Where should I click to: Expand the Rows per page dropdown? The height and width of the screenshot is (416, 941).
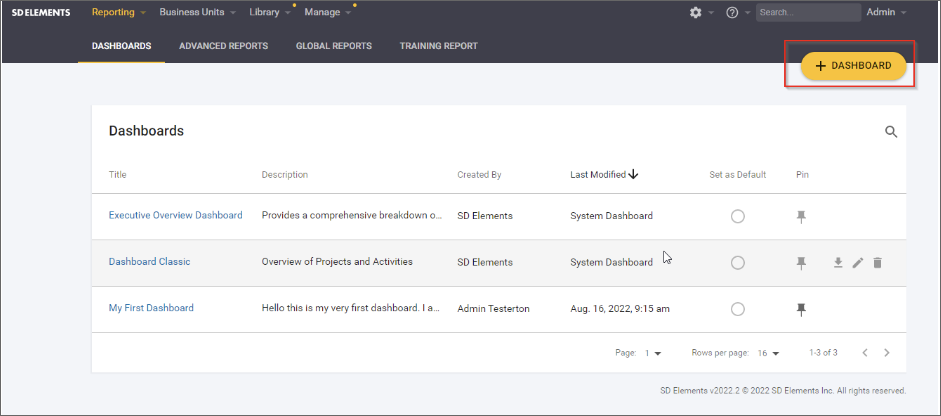tap(768, 353)
